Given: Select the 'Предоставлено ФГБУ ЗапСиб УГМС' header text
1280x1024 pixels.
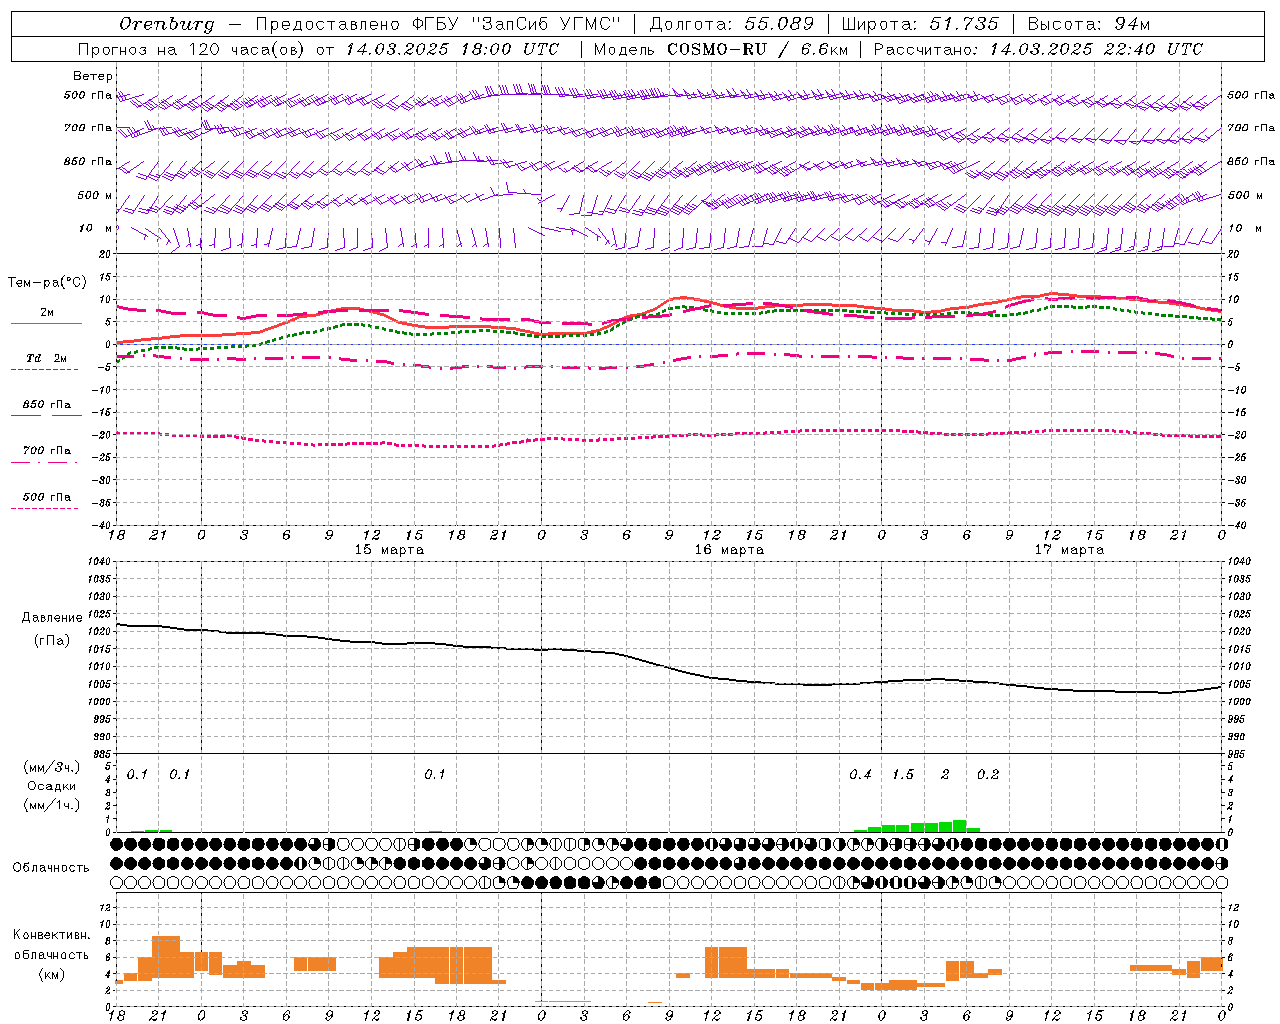Looking at the screenshot, I should 438,24.
